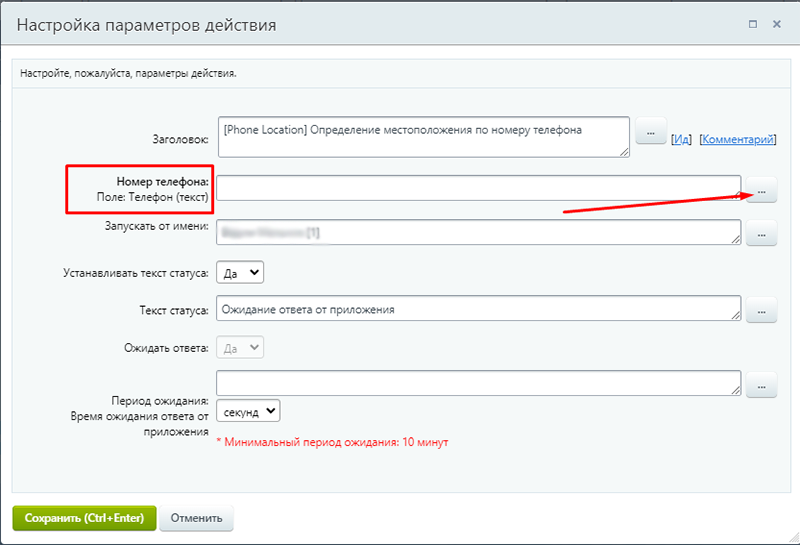Focus the Заголовок text field

click(x=422, y=137)
